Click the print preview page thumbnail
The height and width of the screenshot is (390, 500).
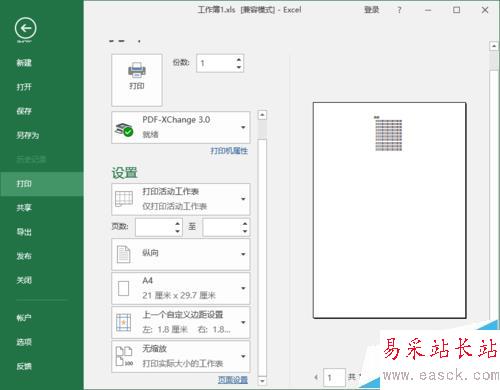(389, 210)
